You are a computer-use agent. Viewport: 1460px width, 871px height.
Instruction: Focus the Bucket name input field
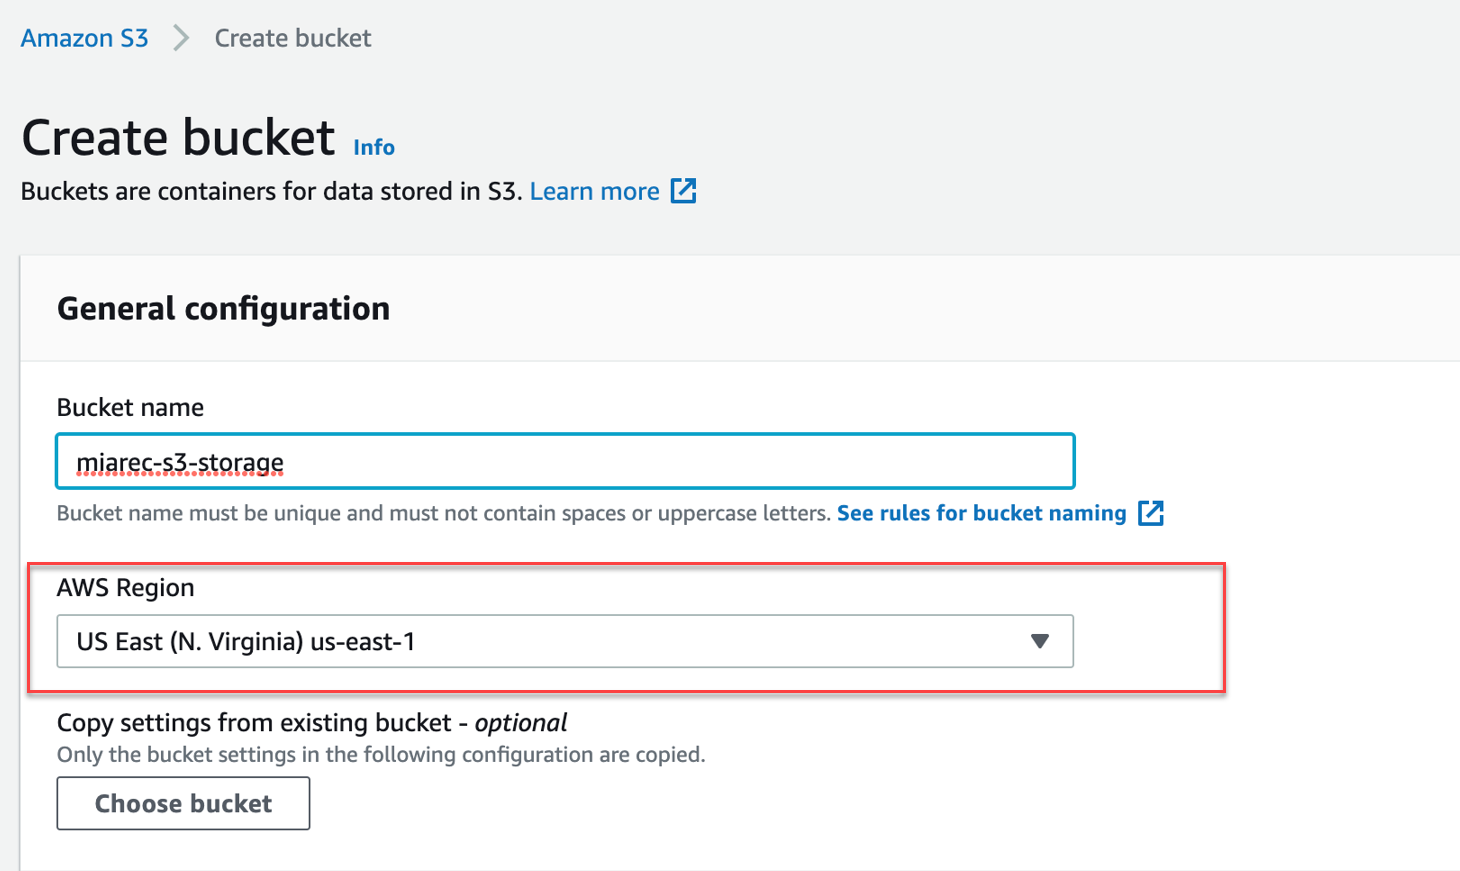coord(565,461)
